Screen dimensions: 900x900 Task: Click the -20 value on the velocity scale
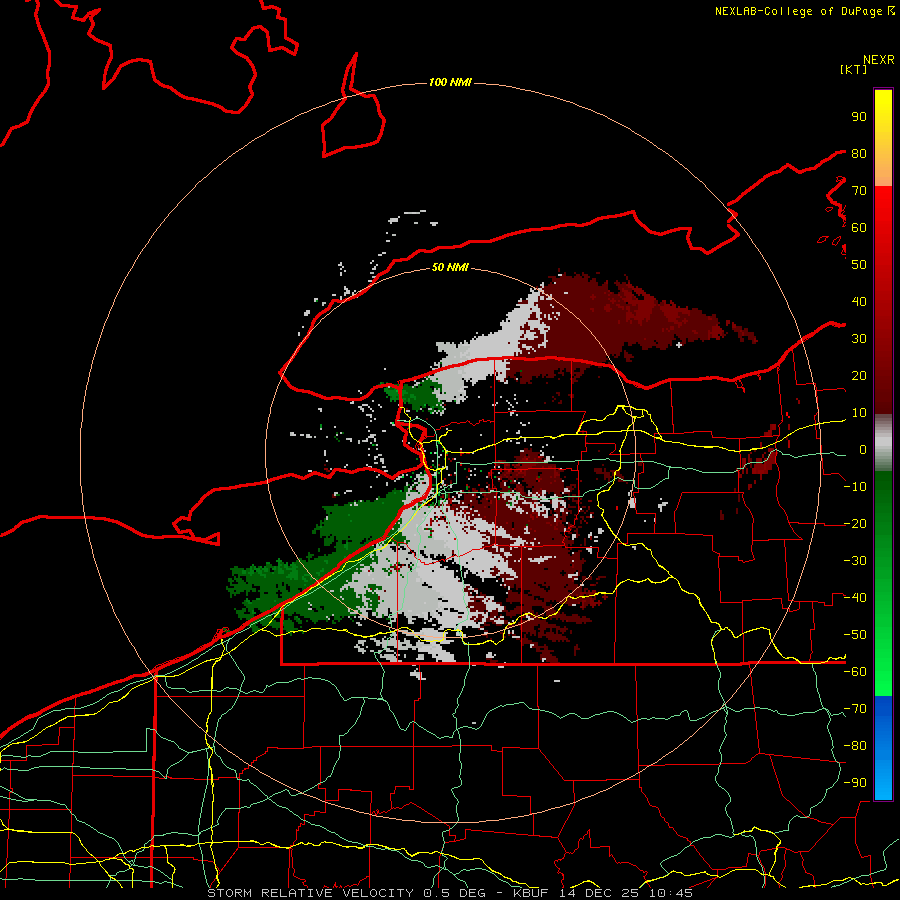point(855,524)
